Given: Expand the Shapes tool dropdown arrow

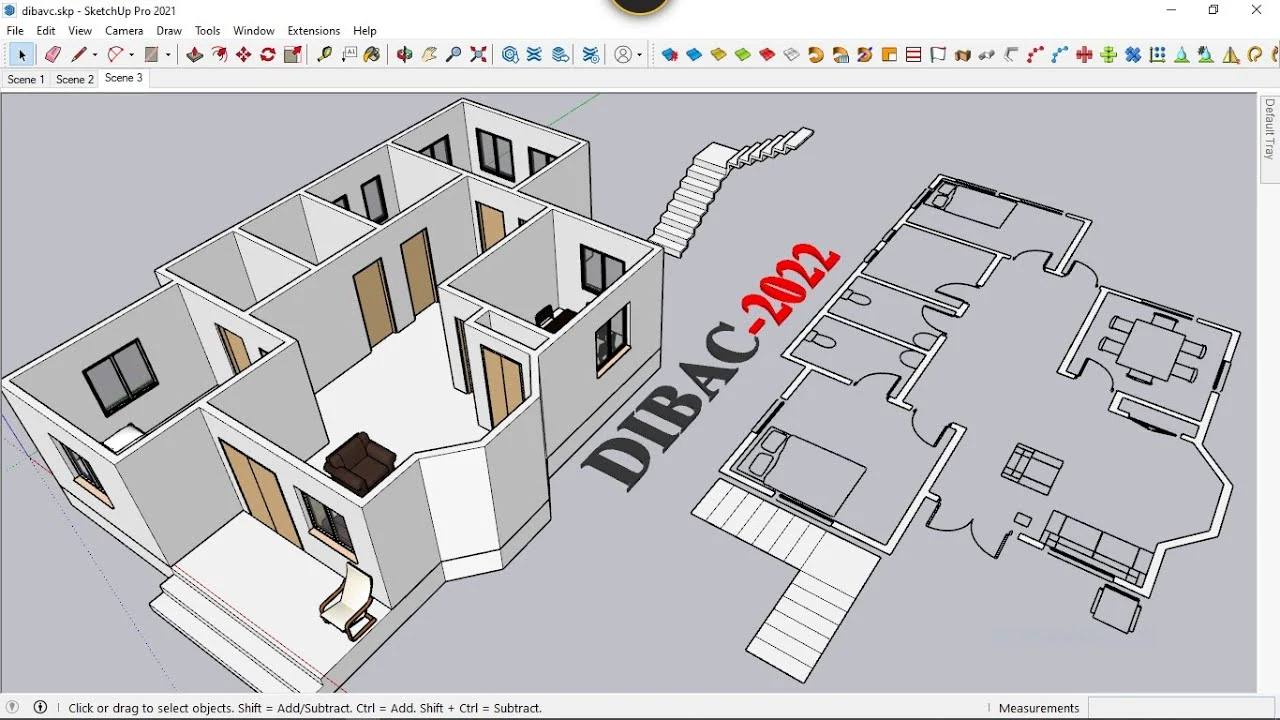Looking at the screenshot, I should coord(168,55).
